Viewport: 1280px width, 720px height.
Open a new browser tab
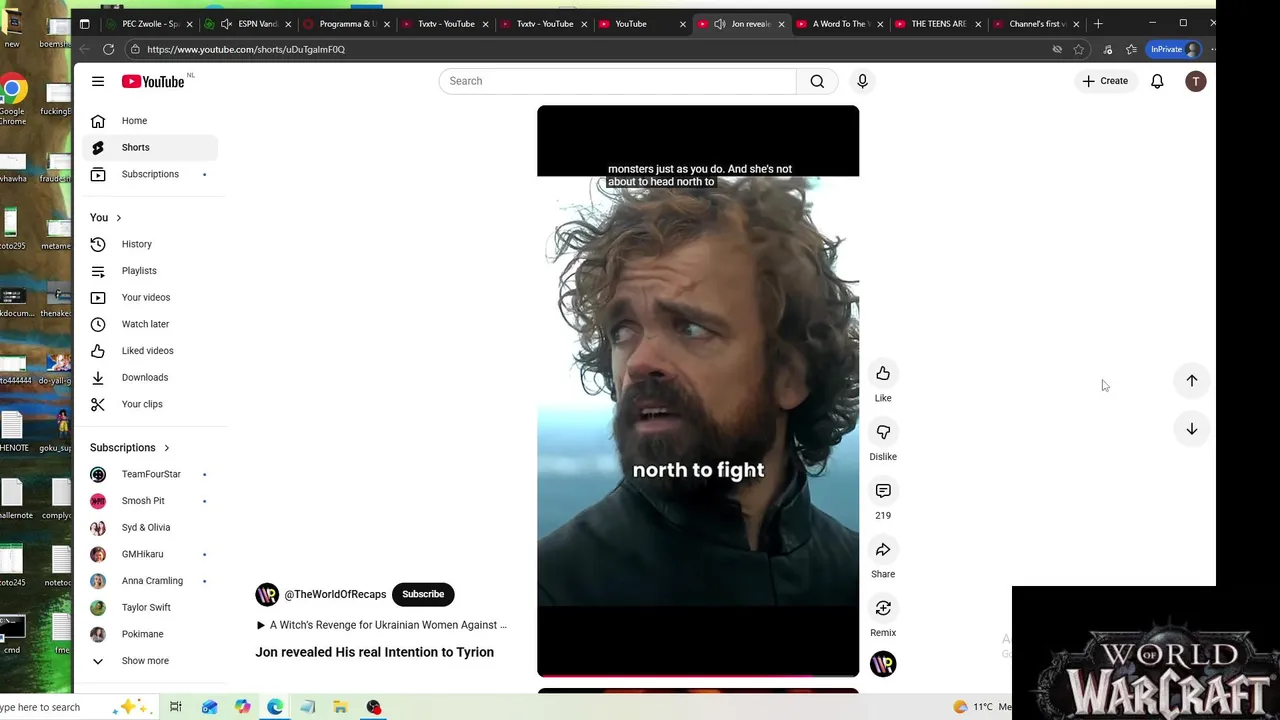point(1098,24)
